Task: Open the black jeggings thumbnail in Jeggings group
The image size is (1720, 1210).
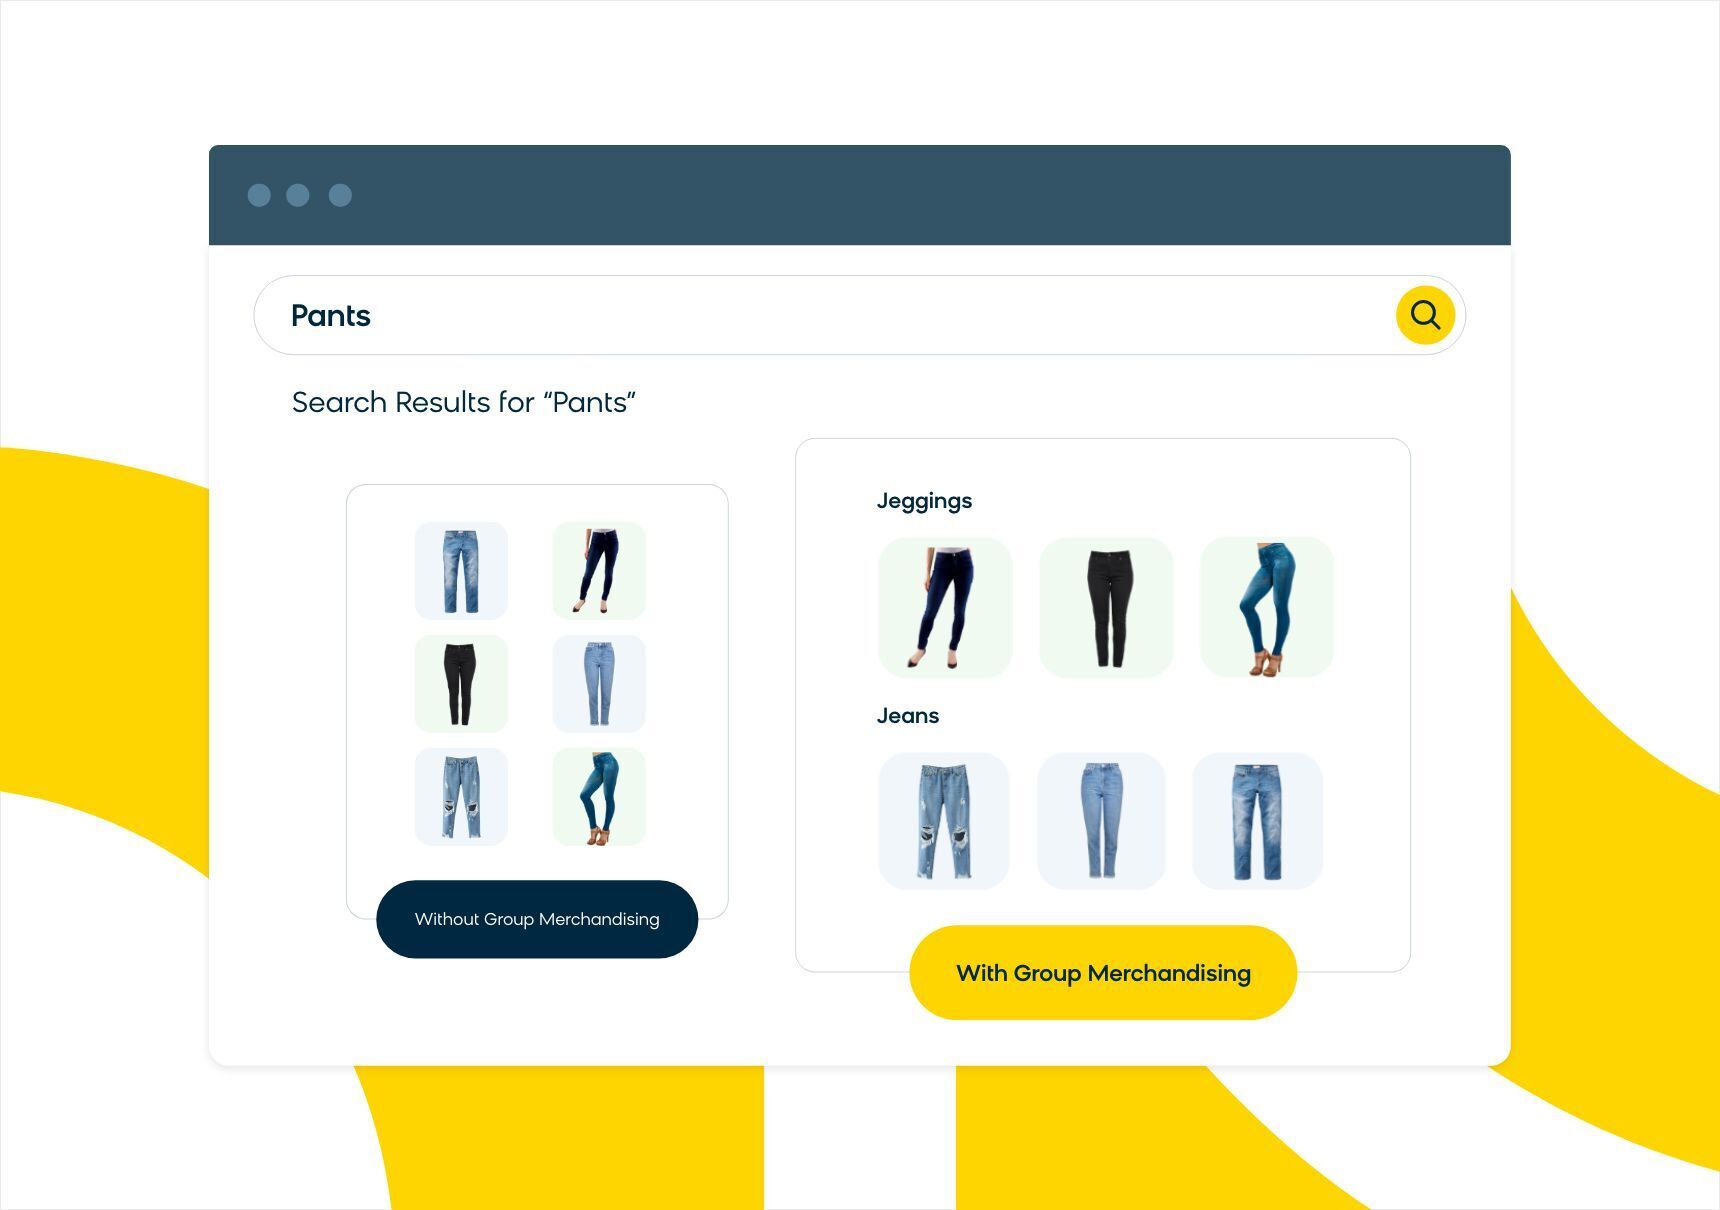Action: (1106, 608)
